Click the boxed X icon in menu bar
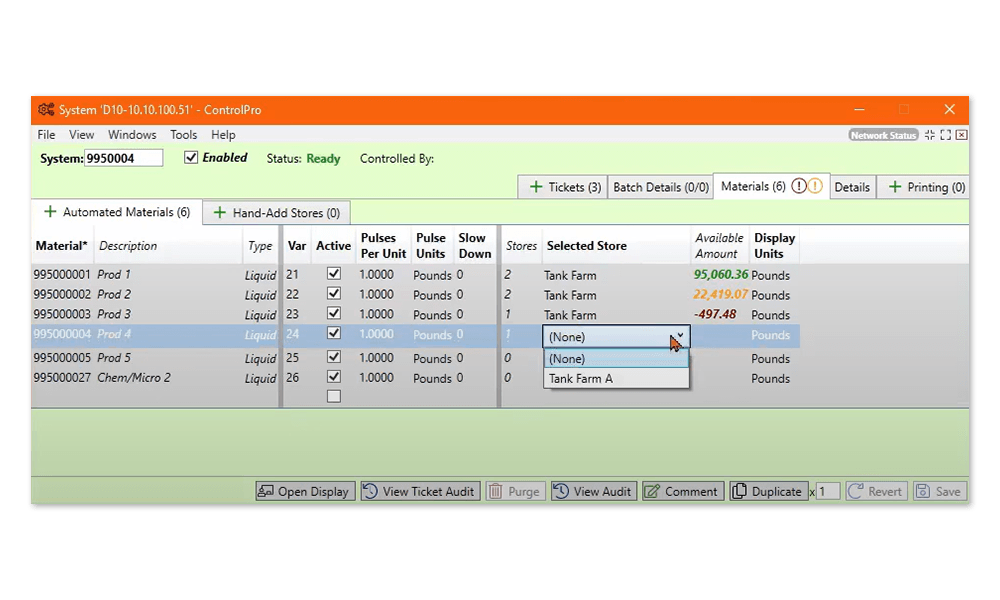The height and width of the screenshot is (600, 1000). (961, 135)
